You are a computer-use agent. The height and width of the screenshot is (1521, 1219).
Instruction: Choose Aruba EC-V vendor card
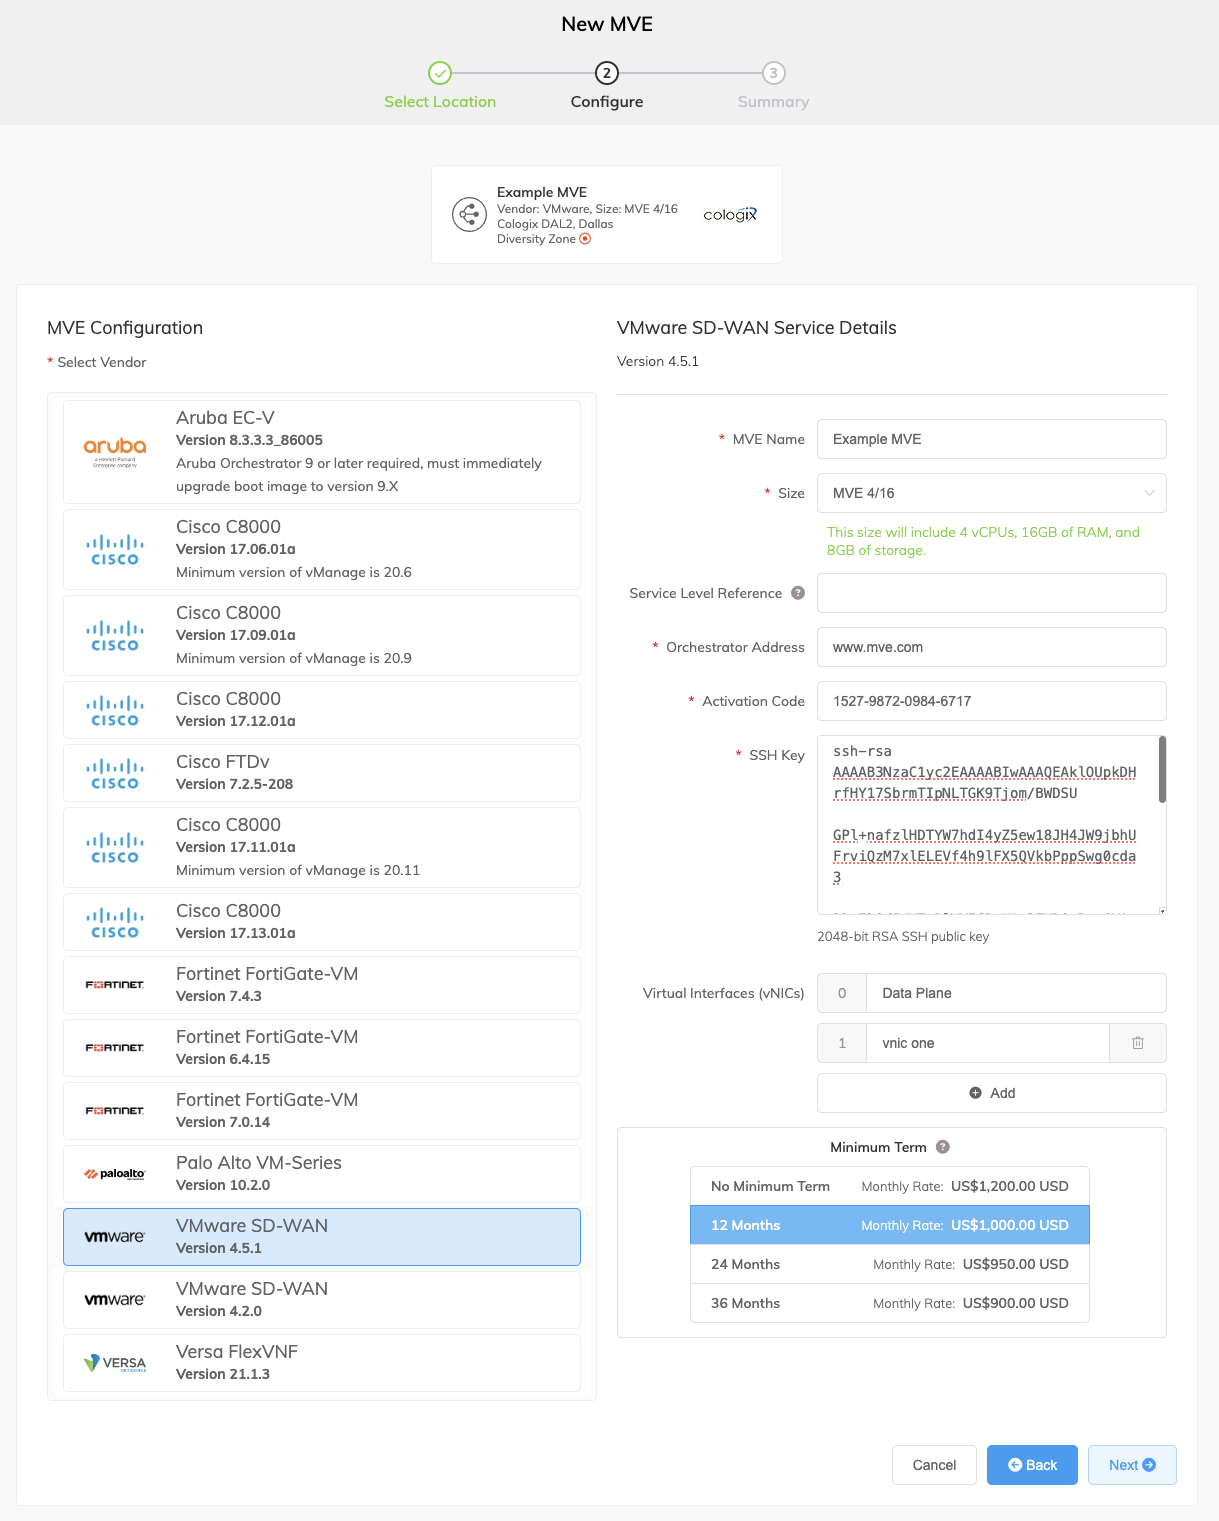pos(322,452)
